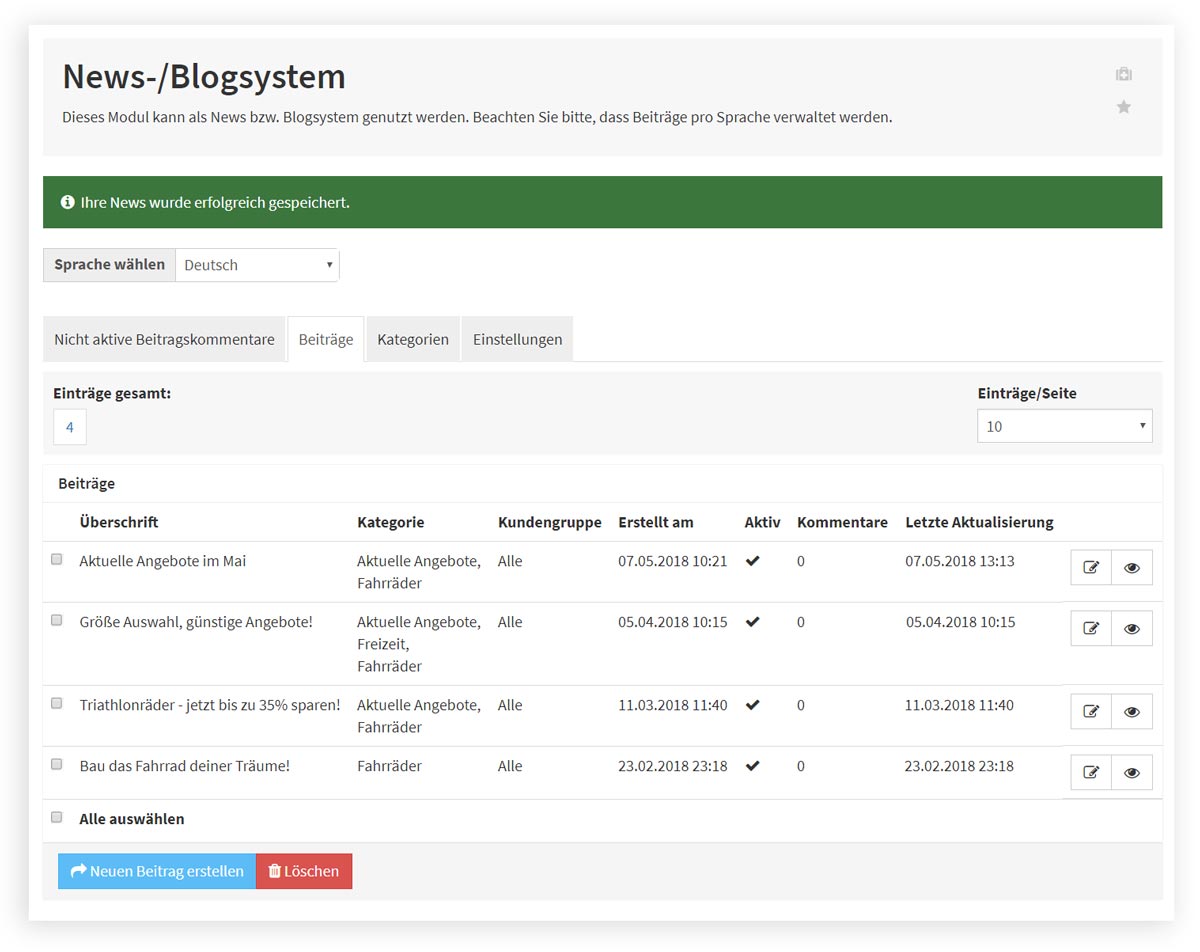Click the active checkmark for the 'Bau das Fahrrad' row
The image size is (1200, 952).
click(753, 766)
